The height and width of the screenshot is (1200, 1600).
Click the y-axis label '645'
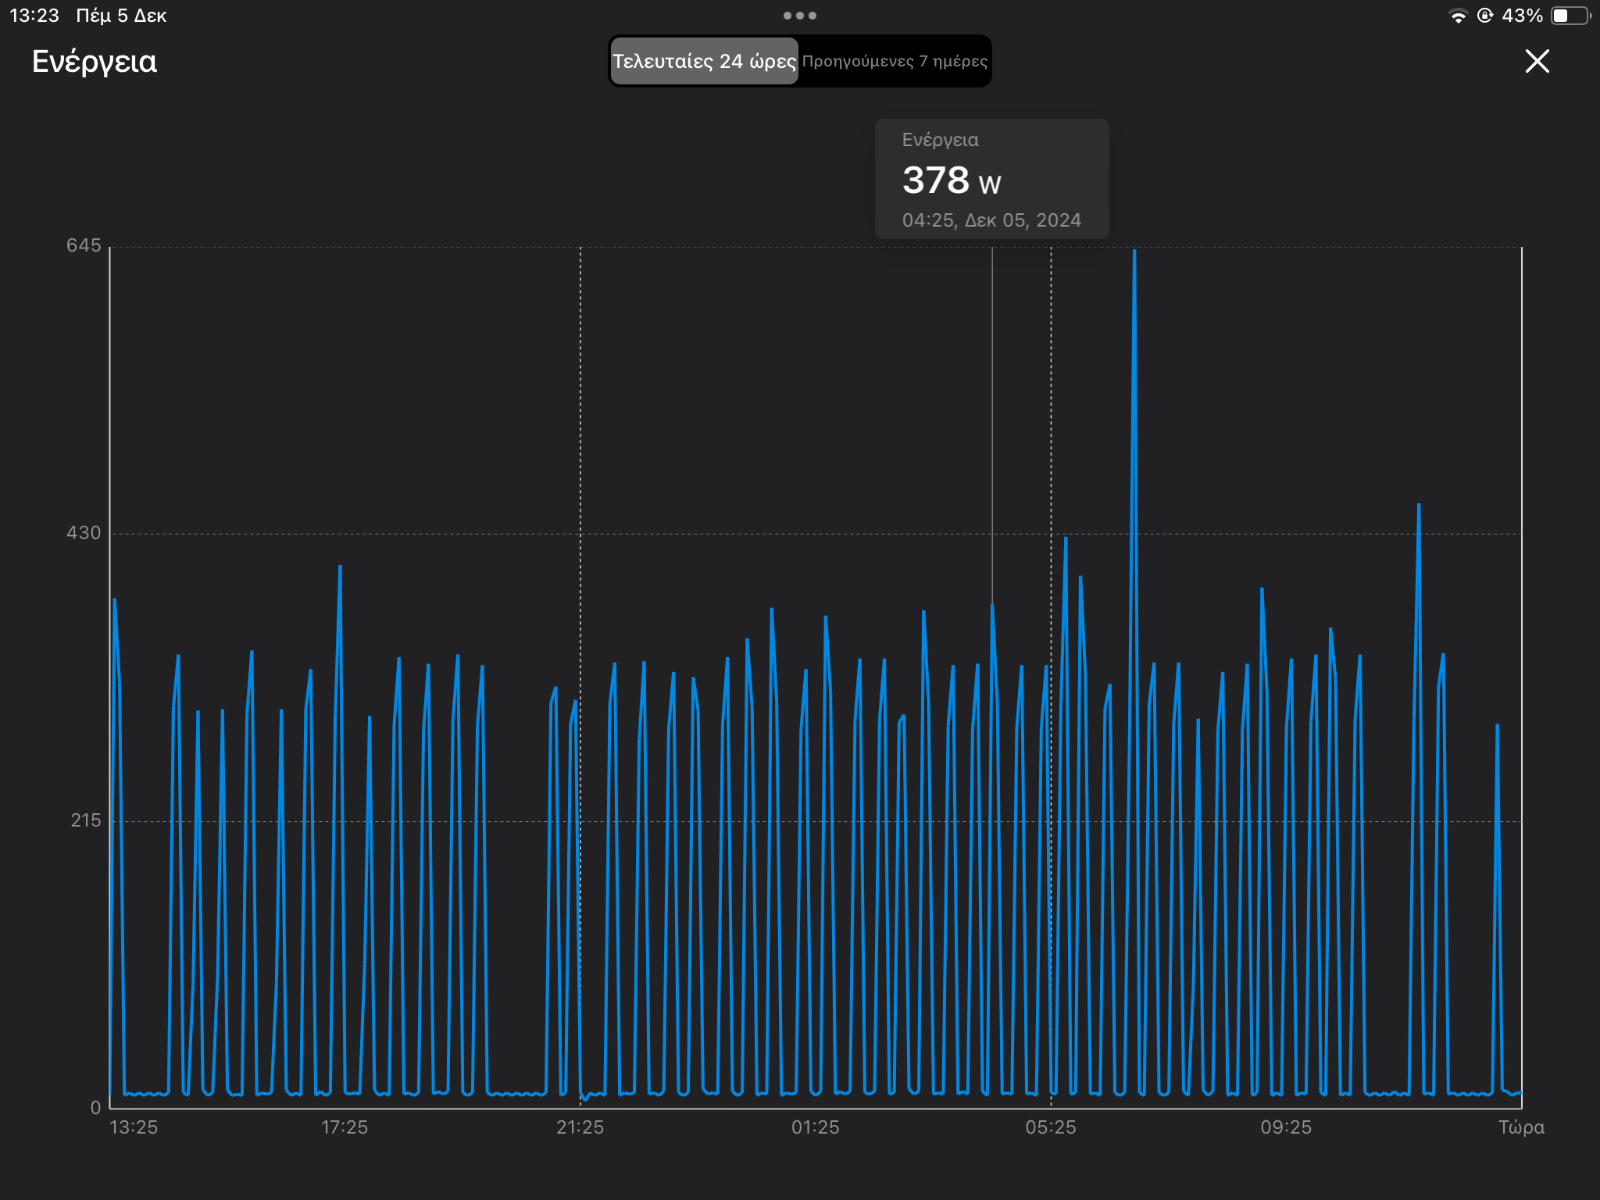[x=84, y=246]
